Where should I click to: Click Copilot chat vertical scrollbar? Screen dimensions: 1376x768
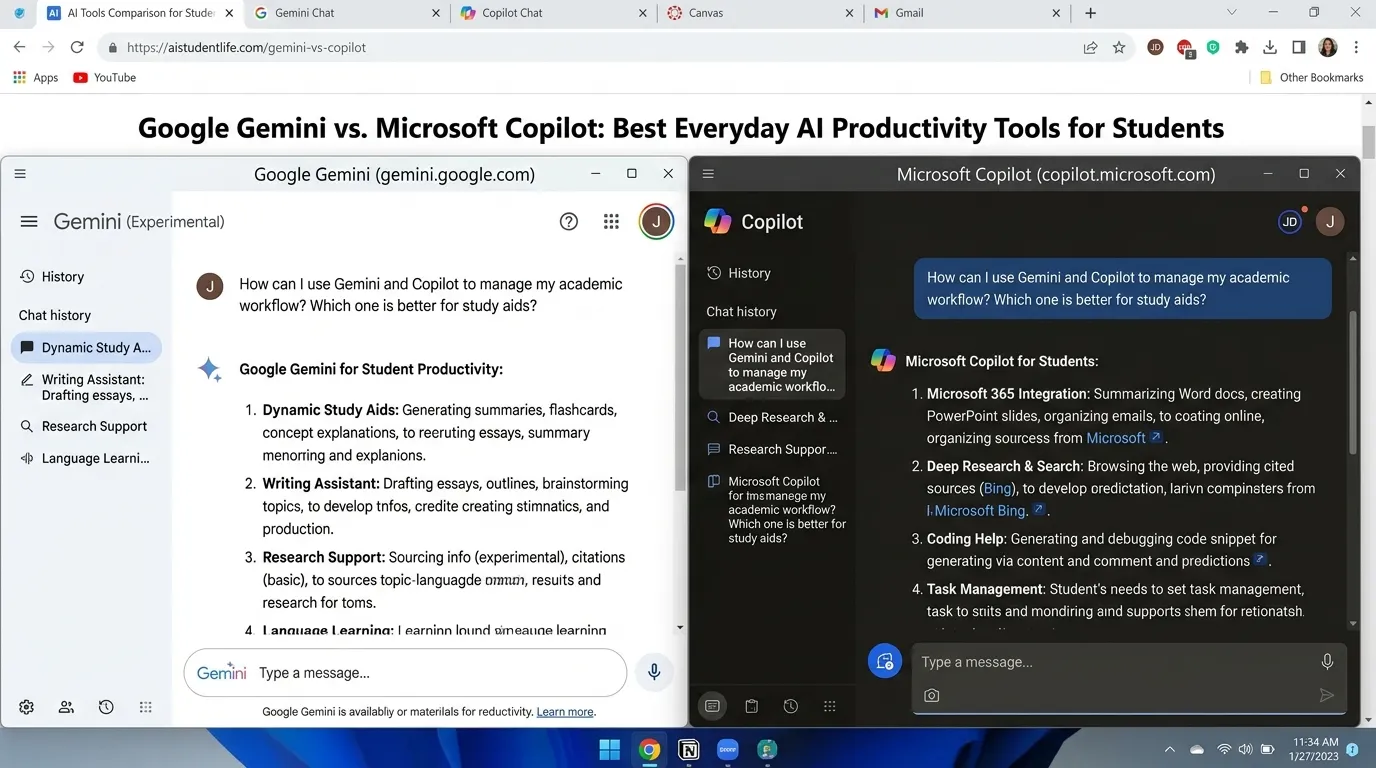coord(1354,385)
